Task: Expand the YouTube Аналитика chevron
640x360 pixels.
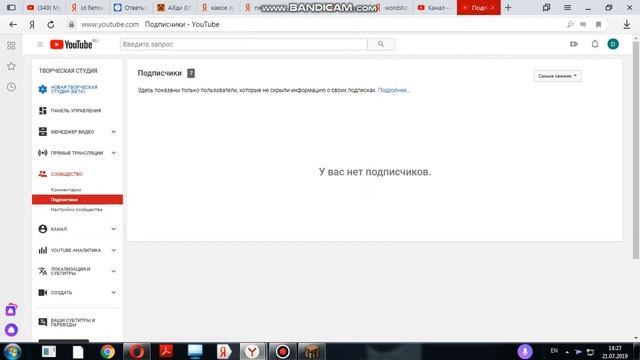Action: 113,250
